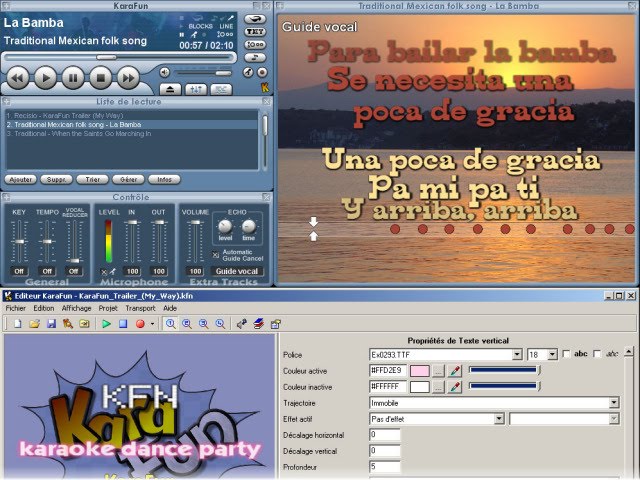This screenshot has height=480, width=640.
Task: Open the mixer controls panel button
Action: pos(196,89)
